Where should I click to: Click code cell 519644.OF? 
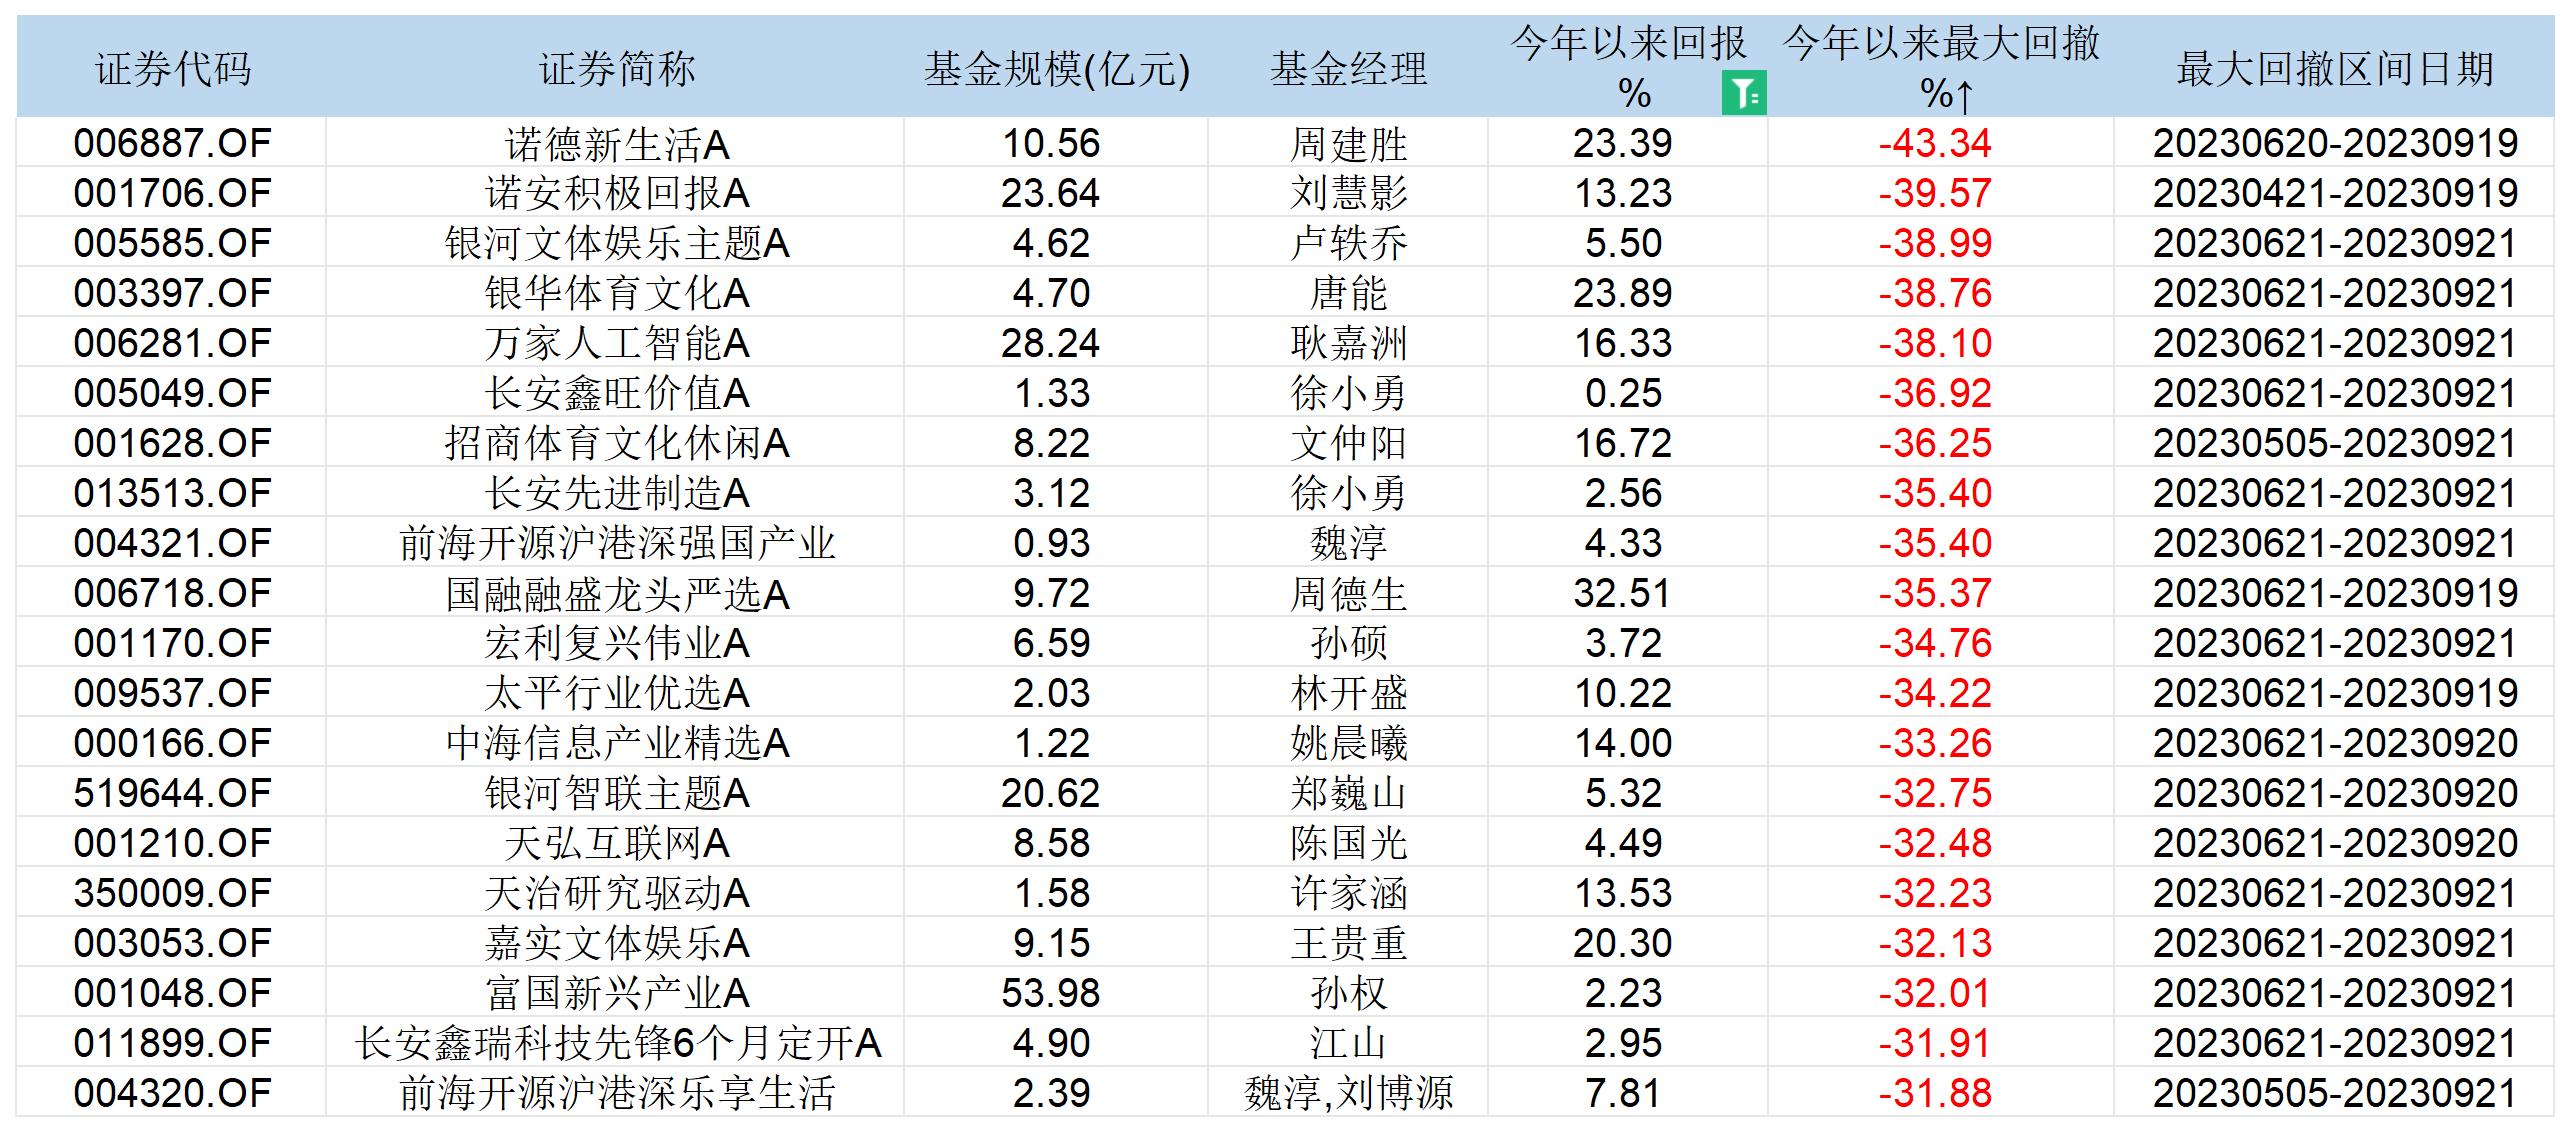click(x=172, y=793)
